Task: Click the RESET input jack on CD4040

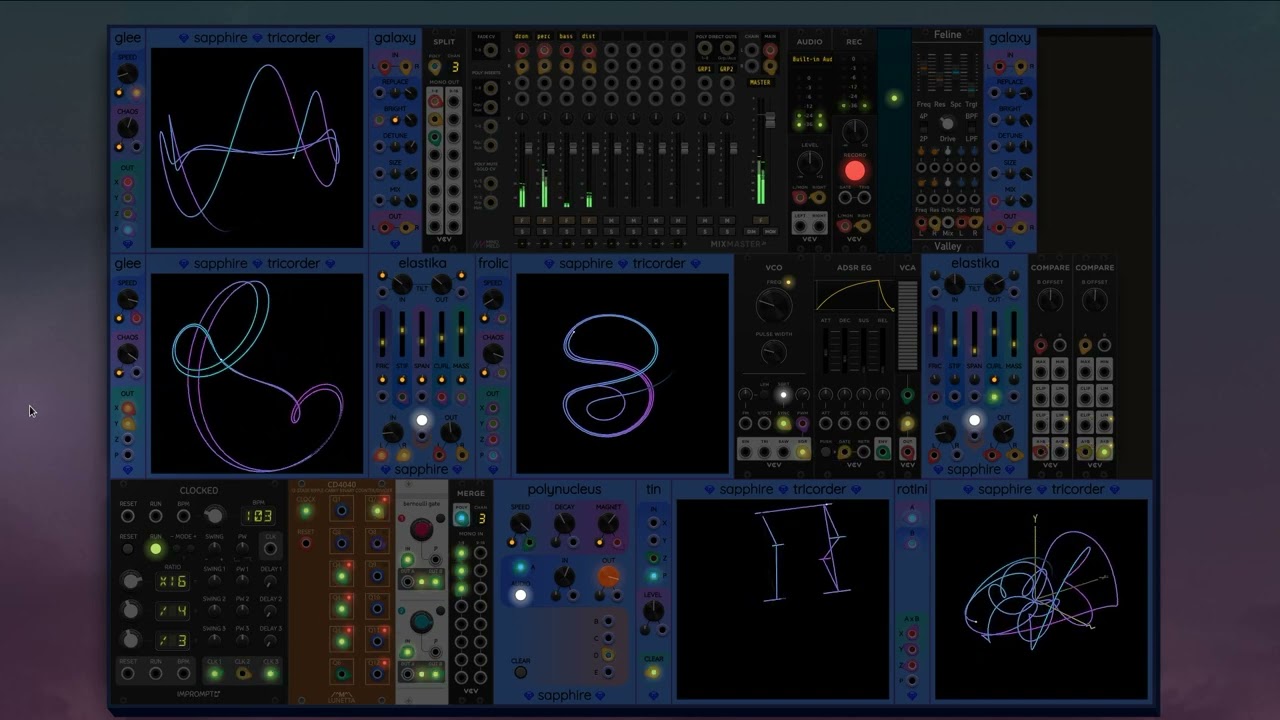Action: (x=306, y=543)
